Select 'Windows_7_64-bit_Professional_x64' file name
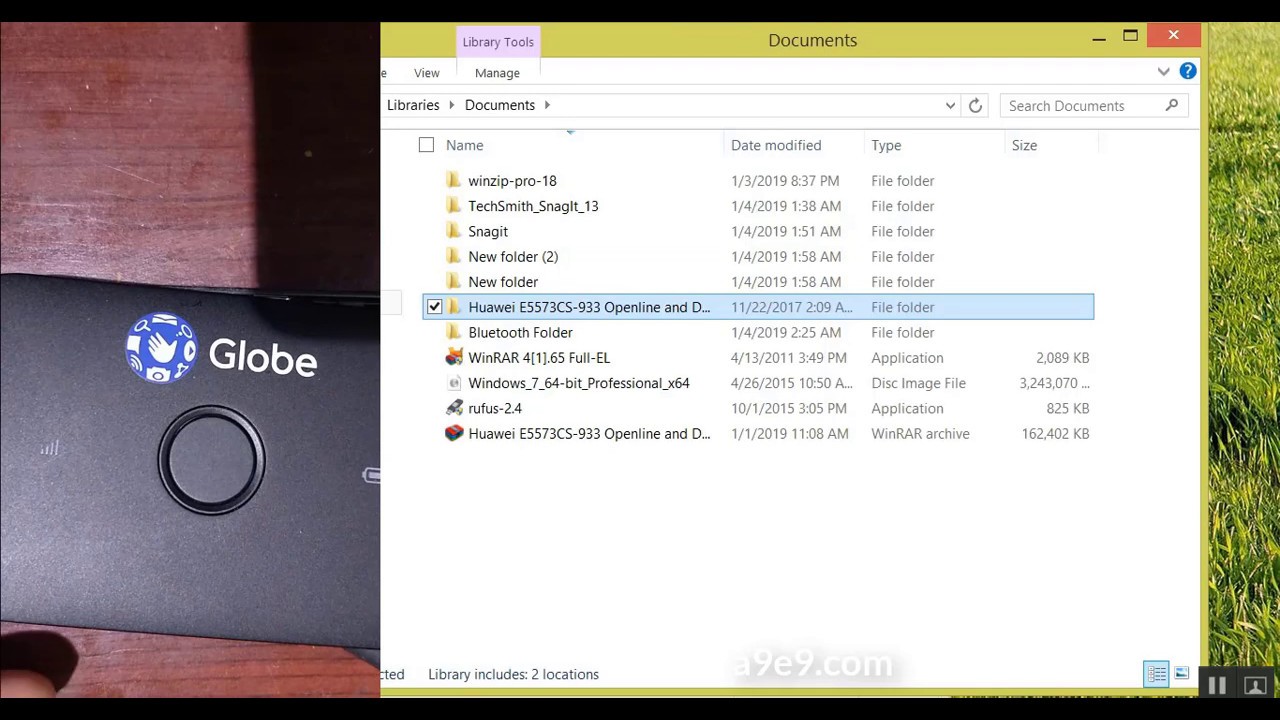The image size is (1280, 720). tap(579, 383)
